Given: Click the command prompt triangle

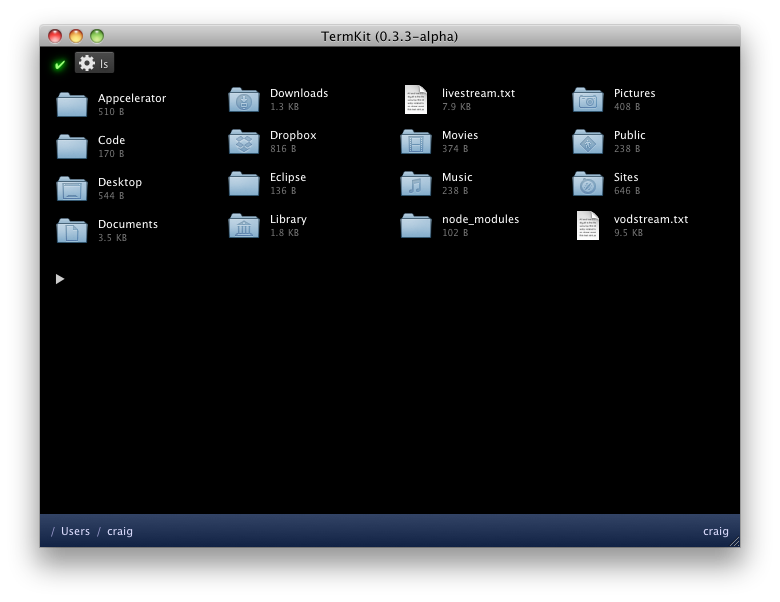Looking at the screenshot, I should coord(60,279).
